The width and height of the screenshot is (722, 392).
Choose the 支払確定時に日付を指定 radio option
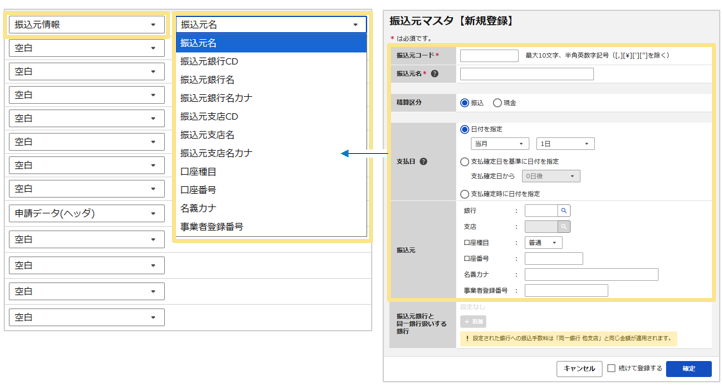coord(465,194)
